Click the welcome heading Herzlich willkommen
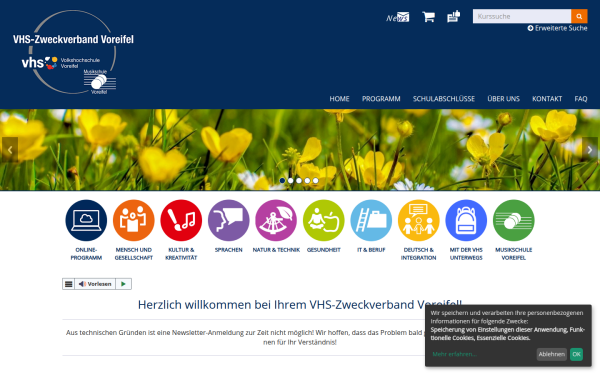600x375 pixels. coord(300,305)
